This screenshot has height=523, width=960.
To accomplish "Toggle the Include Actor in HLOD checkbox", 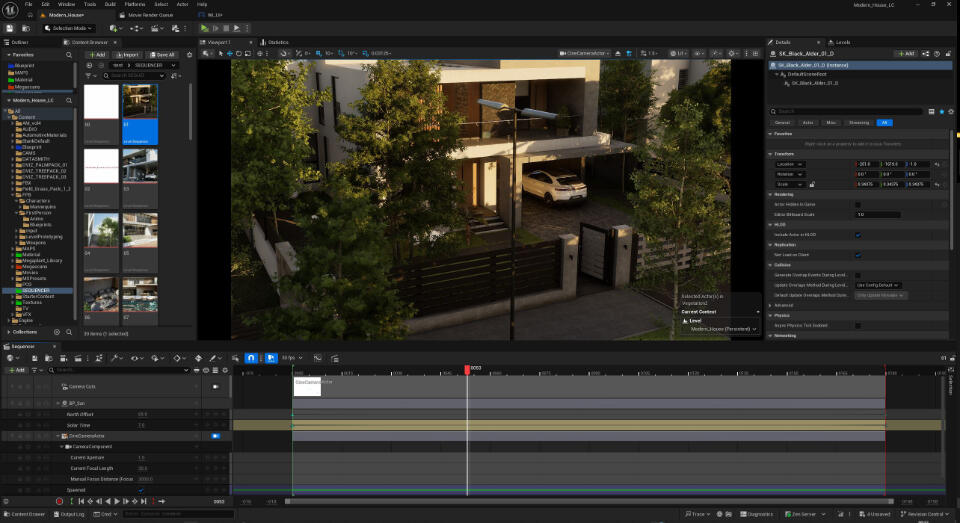I will point(857,235).
